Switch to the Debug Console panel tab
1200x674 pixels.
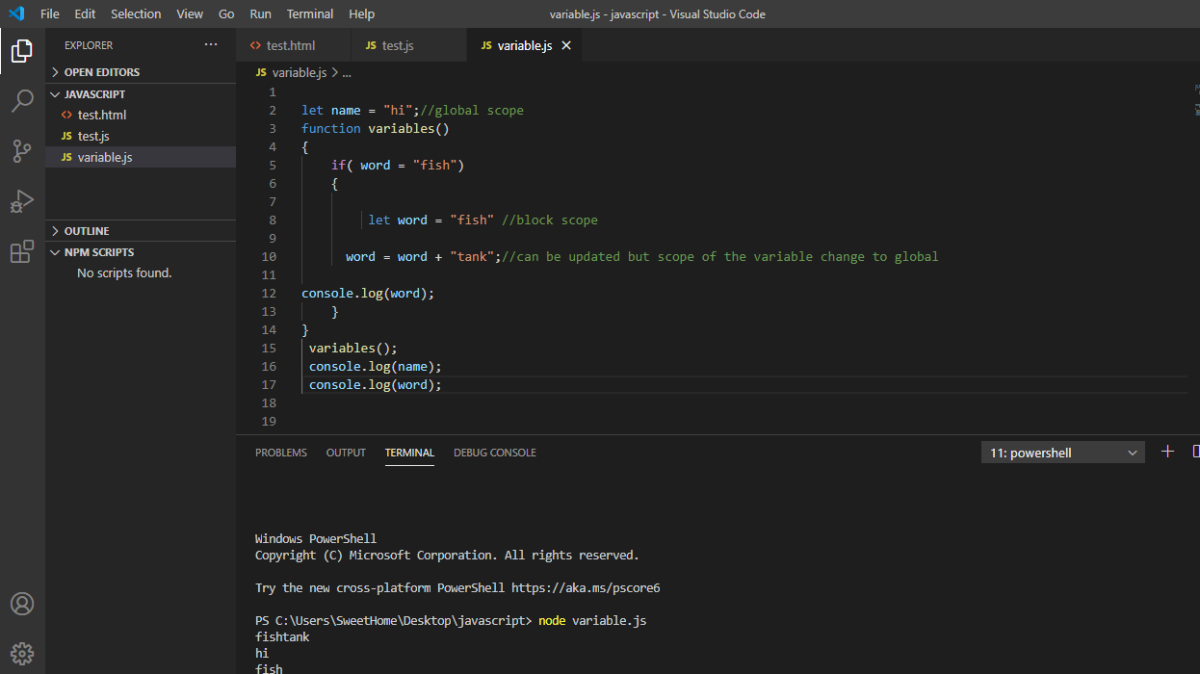tap(494, 453)
